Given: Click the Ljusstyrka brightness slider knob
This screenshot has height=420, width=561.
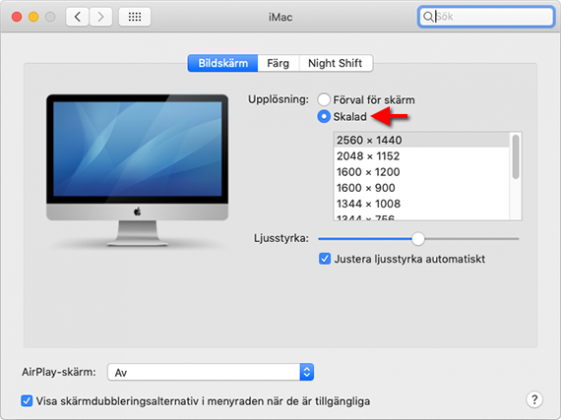Looking at the screenshot, I should tap(418, 239).
